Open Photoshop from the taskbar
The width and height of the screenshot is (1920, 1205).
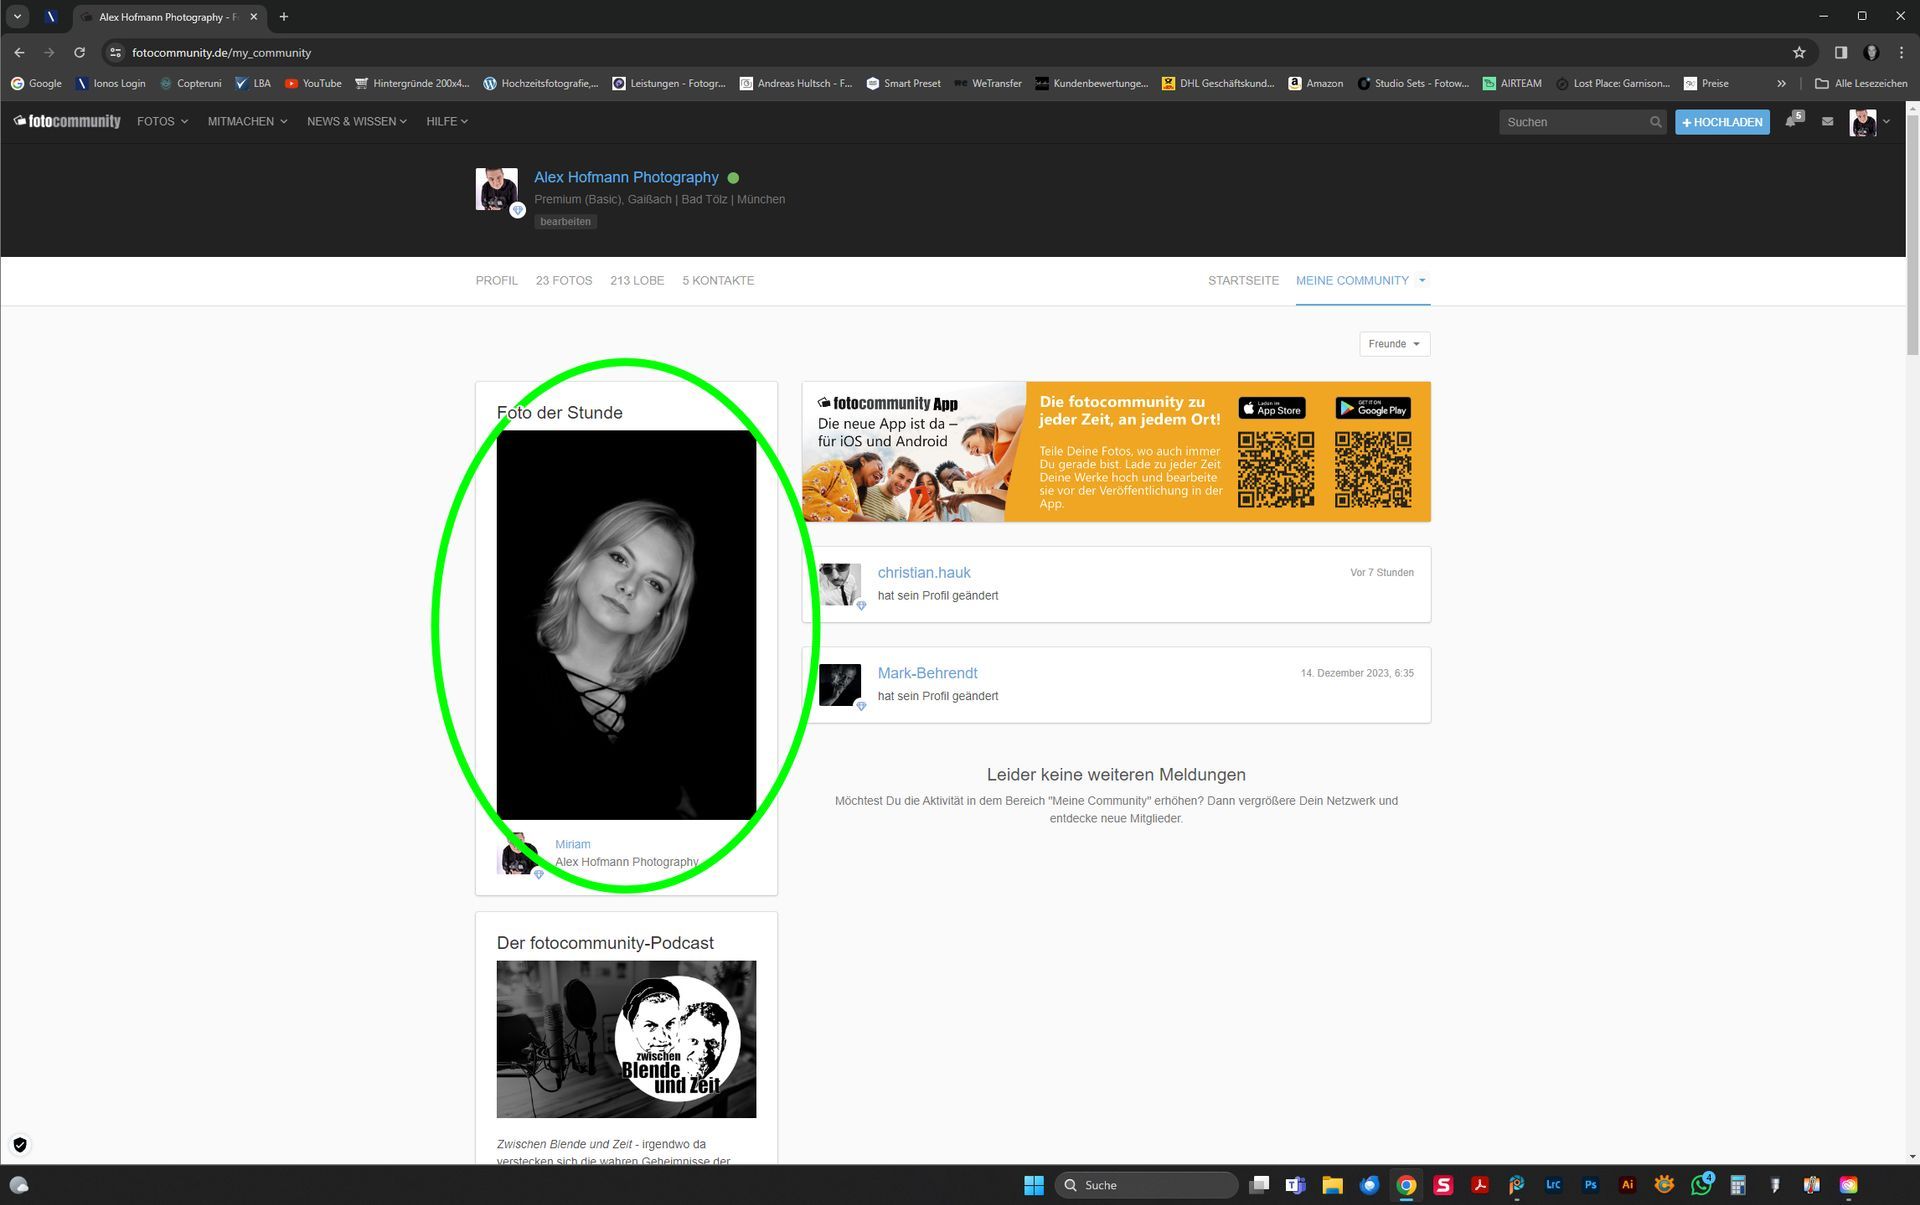(1590, 1185)
